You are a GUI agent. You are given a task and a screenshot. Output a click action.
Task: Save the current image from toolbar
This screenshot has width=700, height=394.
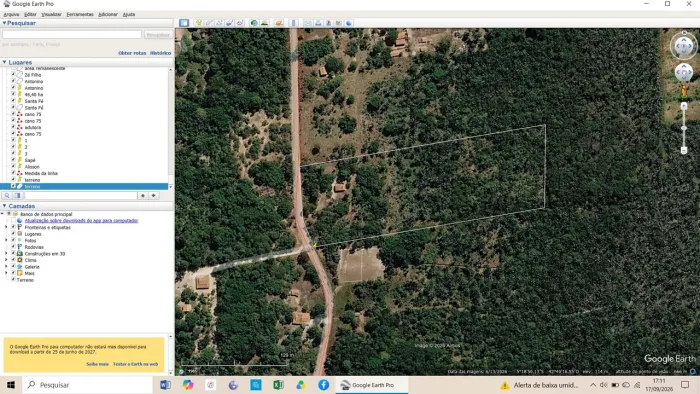pos(329,23)
